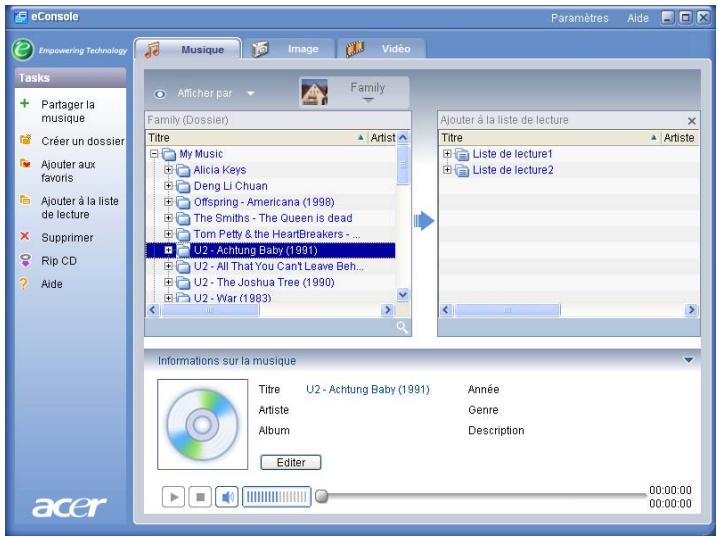718x537 pixels.
Task: Click the blue arrow to add to playlist
Action: [424, 221]
